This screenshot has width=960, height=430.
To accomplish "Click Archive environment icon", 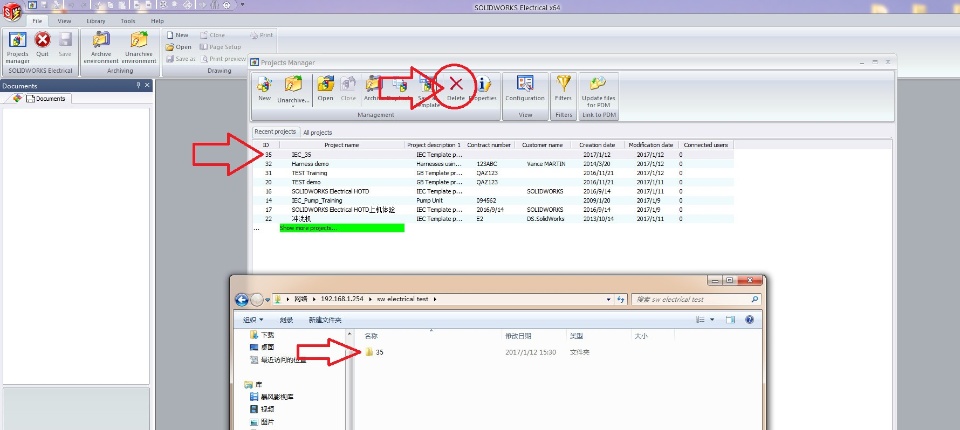I will [101, 40].
